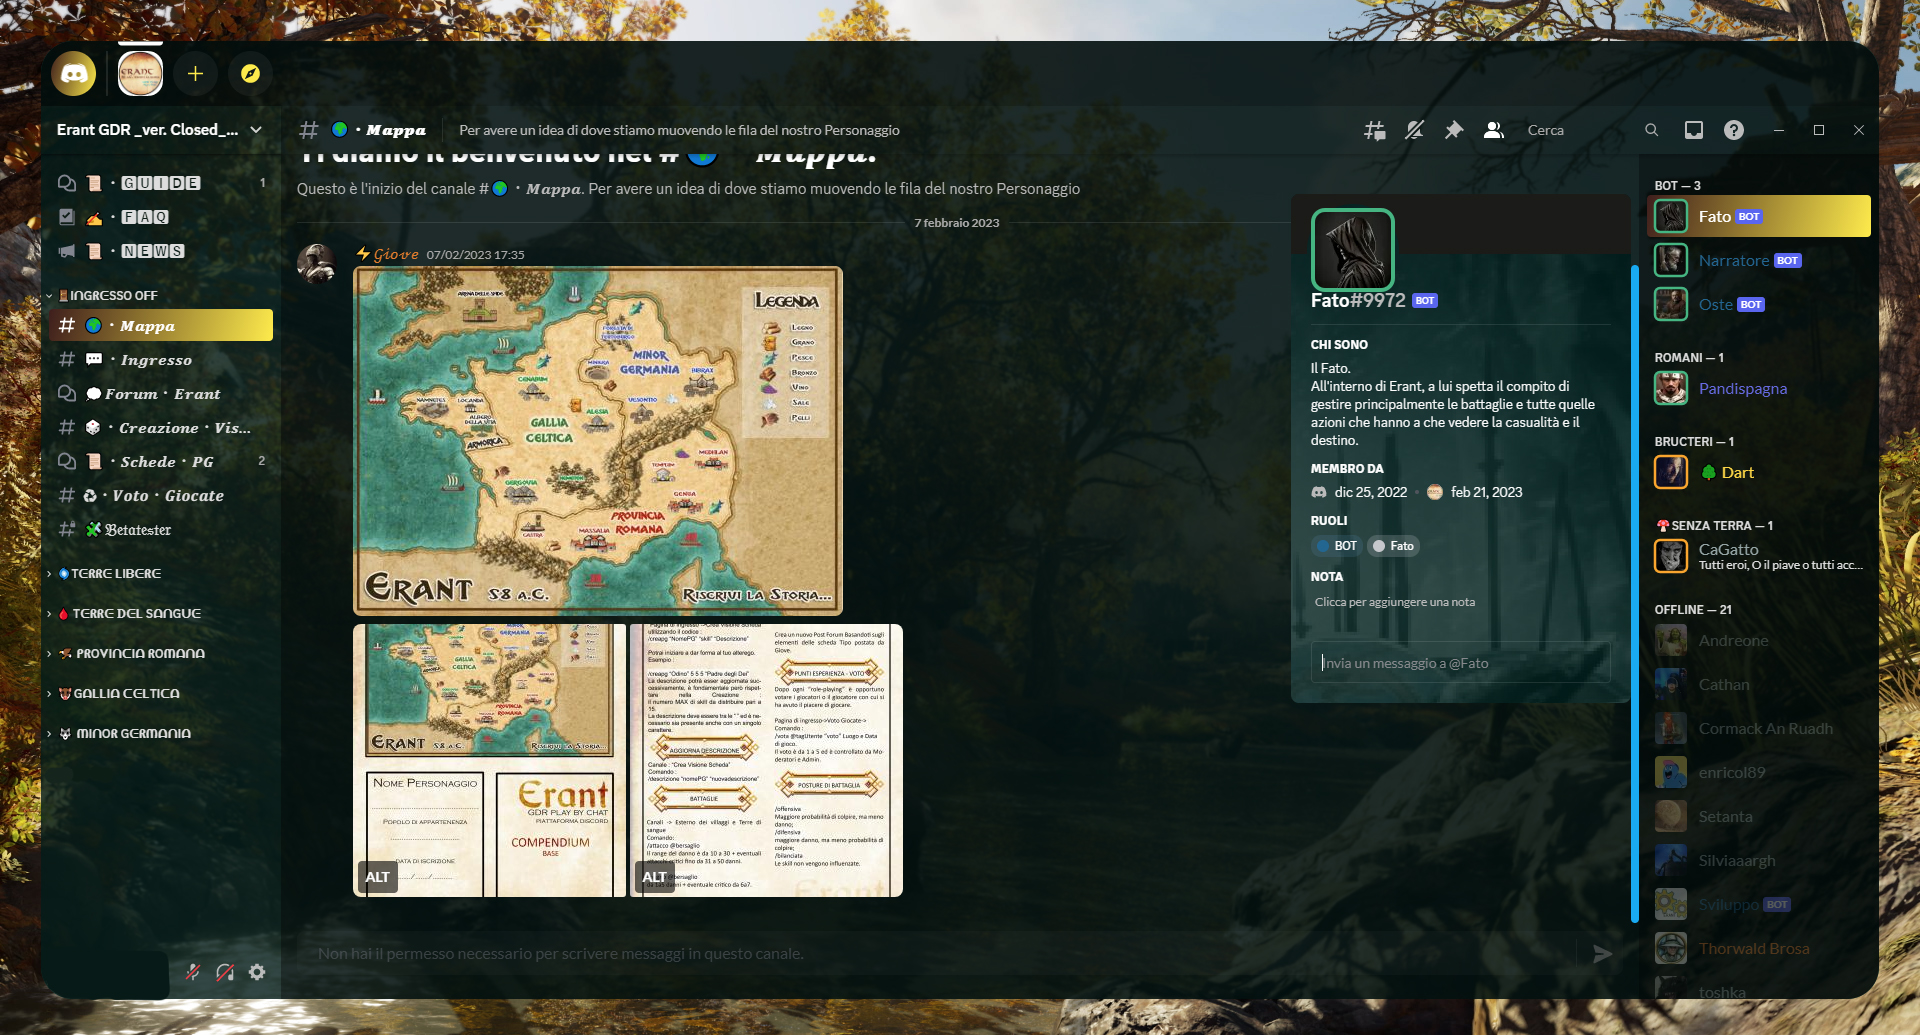Click the BOT role chip
This screenshot has height=1035, width=1920.
pyautogui.click(x=1337, y=546)
